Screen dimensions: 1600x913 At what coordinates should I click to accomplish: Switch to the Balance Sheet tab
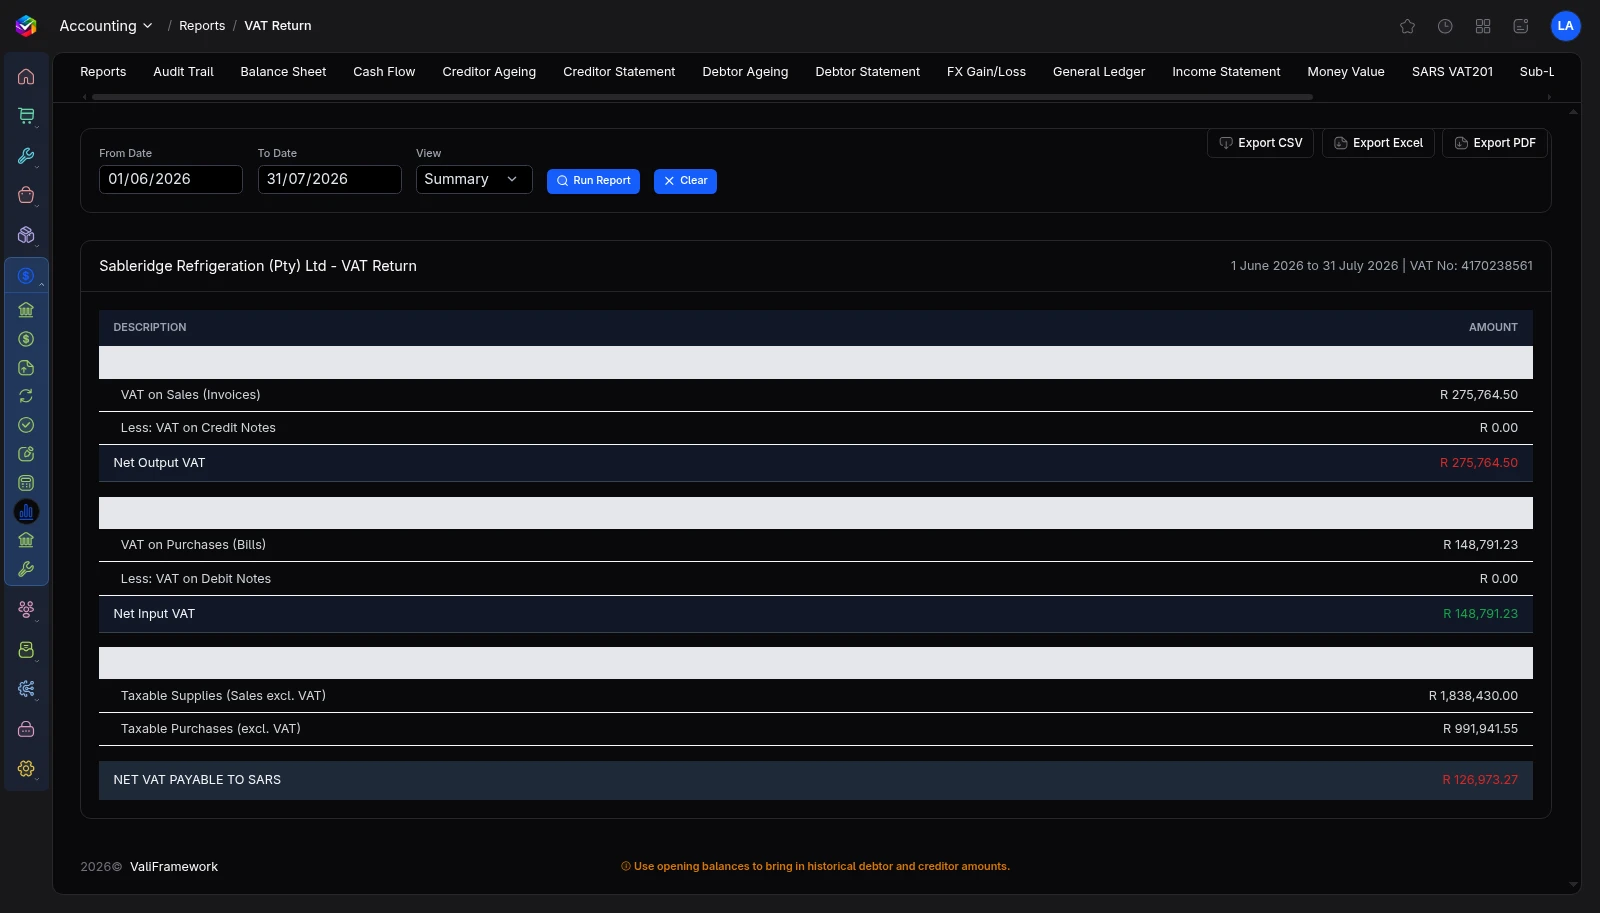click(x=283, y=72)
